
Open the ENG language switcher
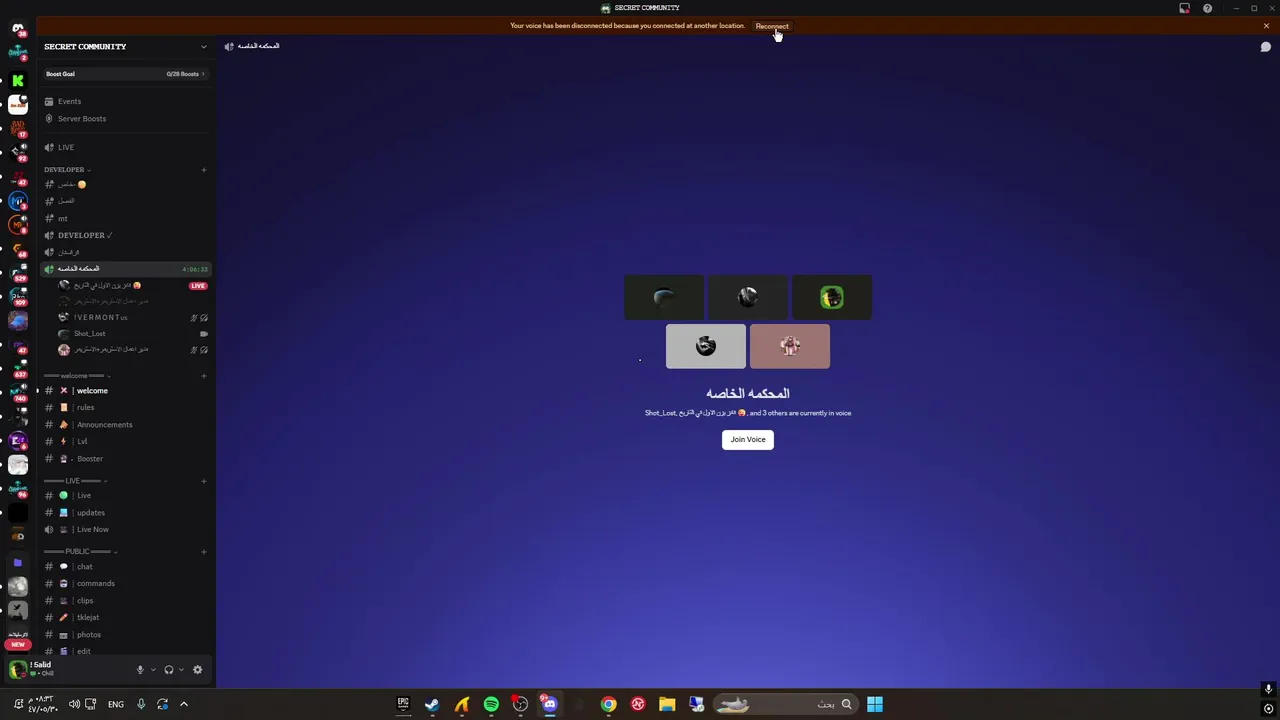pos(116,704)
